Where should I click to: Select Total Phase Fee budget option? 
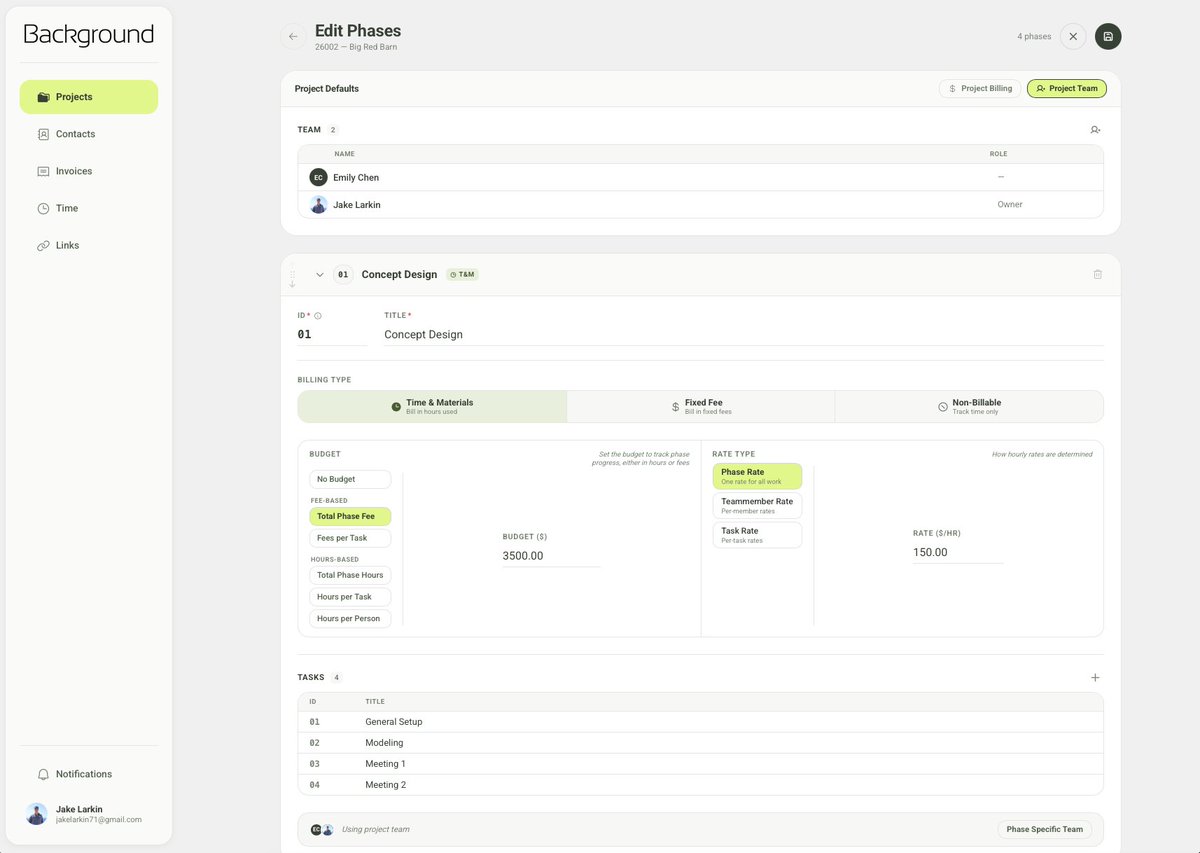pos(350,516)
